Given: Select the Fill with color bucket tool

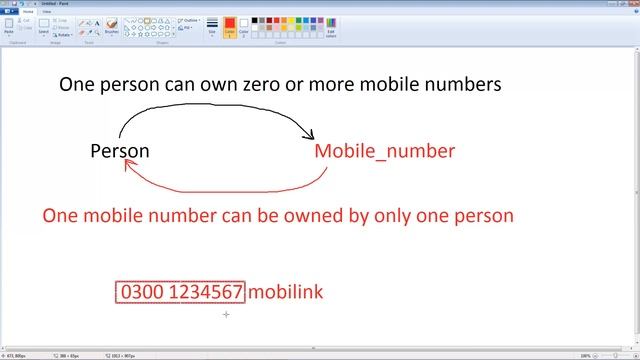Looking at the screenshot, I should 89,23.
